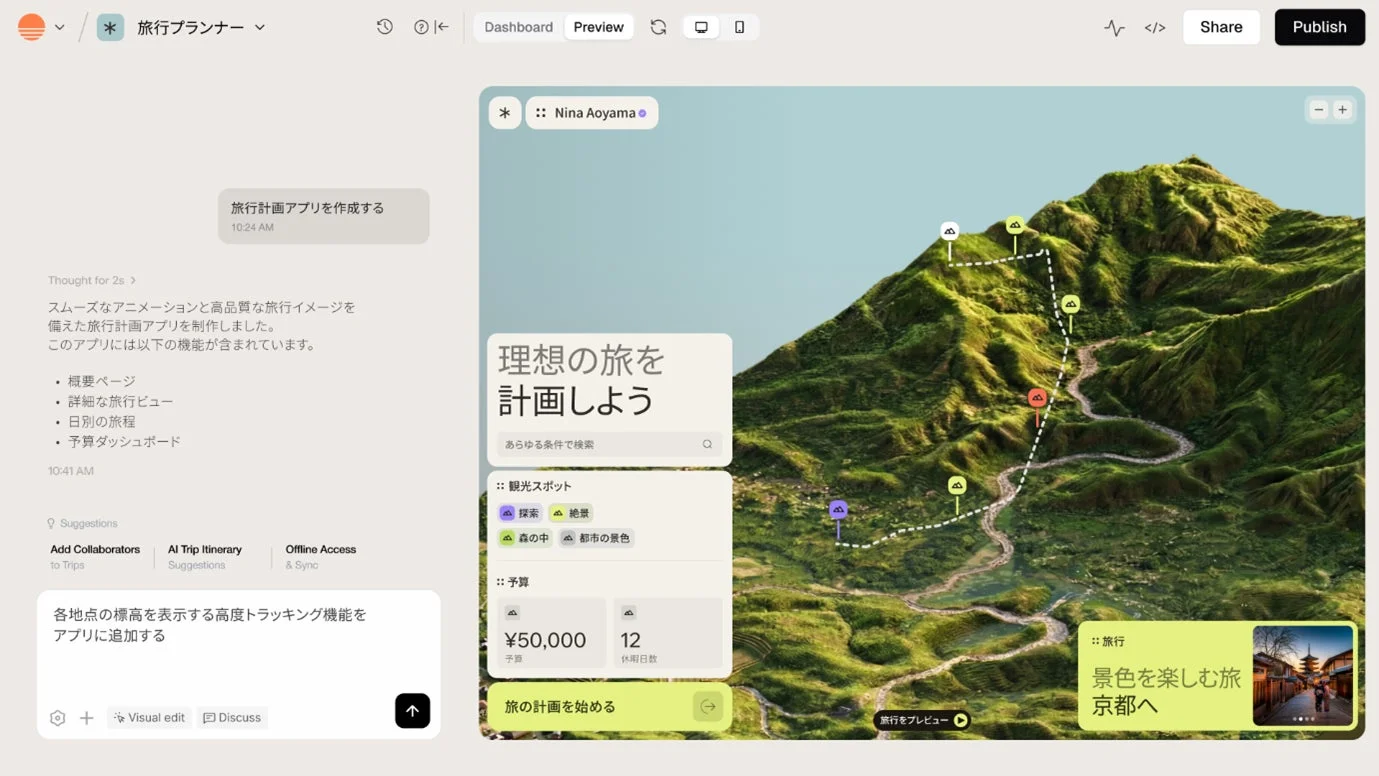The height and width of the screenshot is (776, 1379).
Task: Click the Publish button
Action: point(1319,27)
